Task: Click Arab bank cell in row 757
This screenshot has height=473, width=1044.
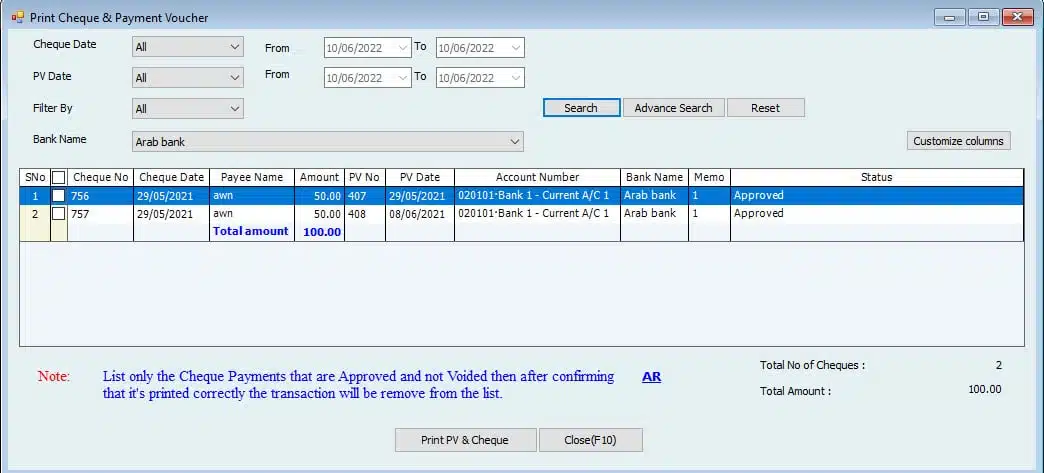Action: coord(654,214)
